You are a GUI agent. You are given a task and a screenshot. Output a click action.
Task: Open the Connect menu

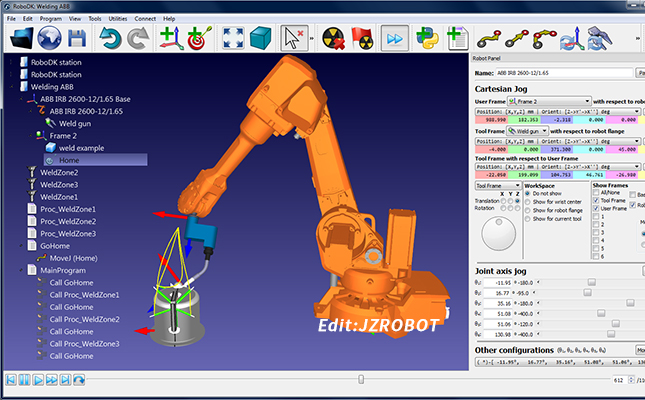(x=148, y=18)
